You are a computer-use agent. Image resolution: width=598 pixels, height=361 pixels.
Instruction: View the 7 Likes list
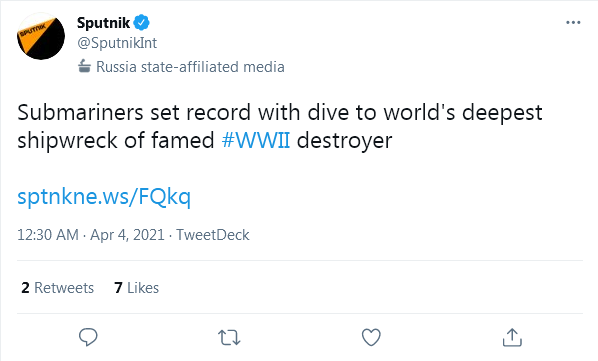[137, 288]
